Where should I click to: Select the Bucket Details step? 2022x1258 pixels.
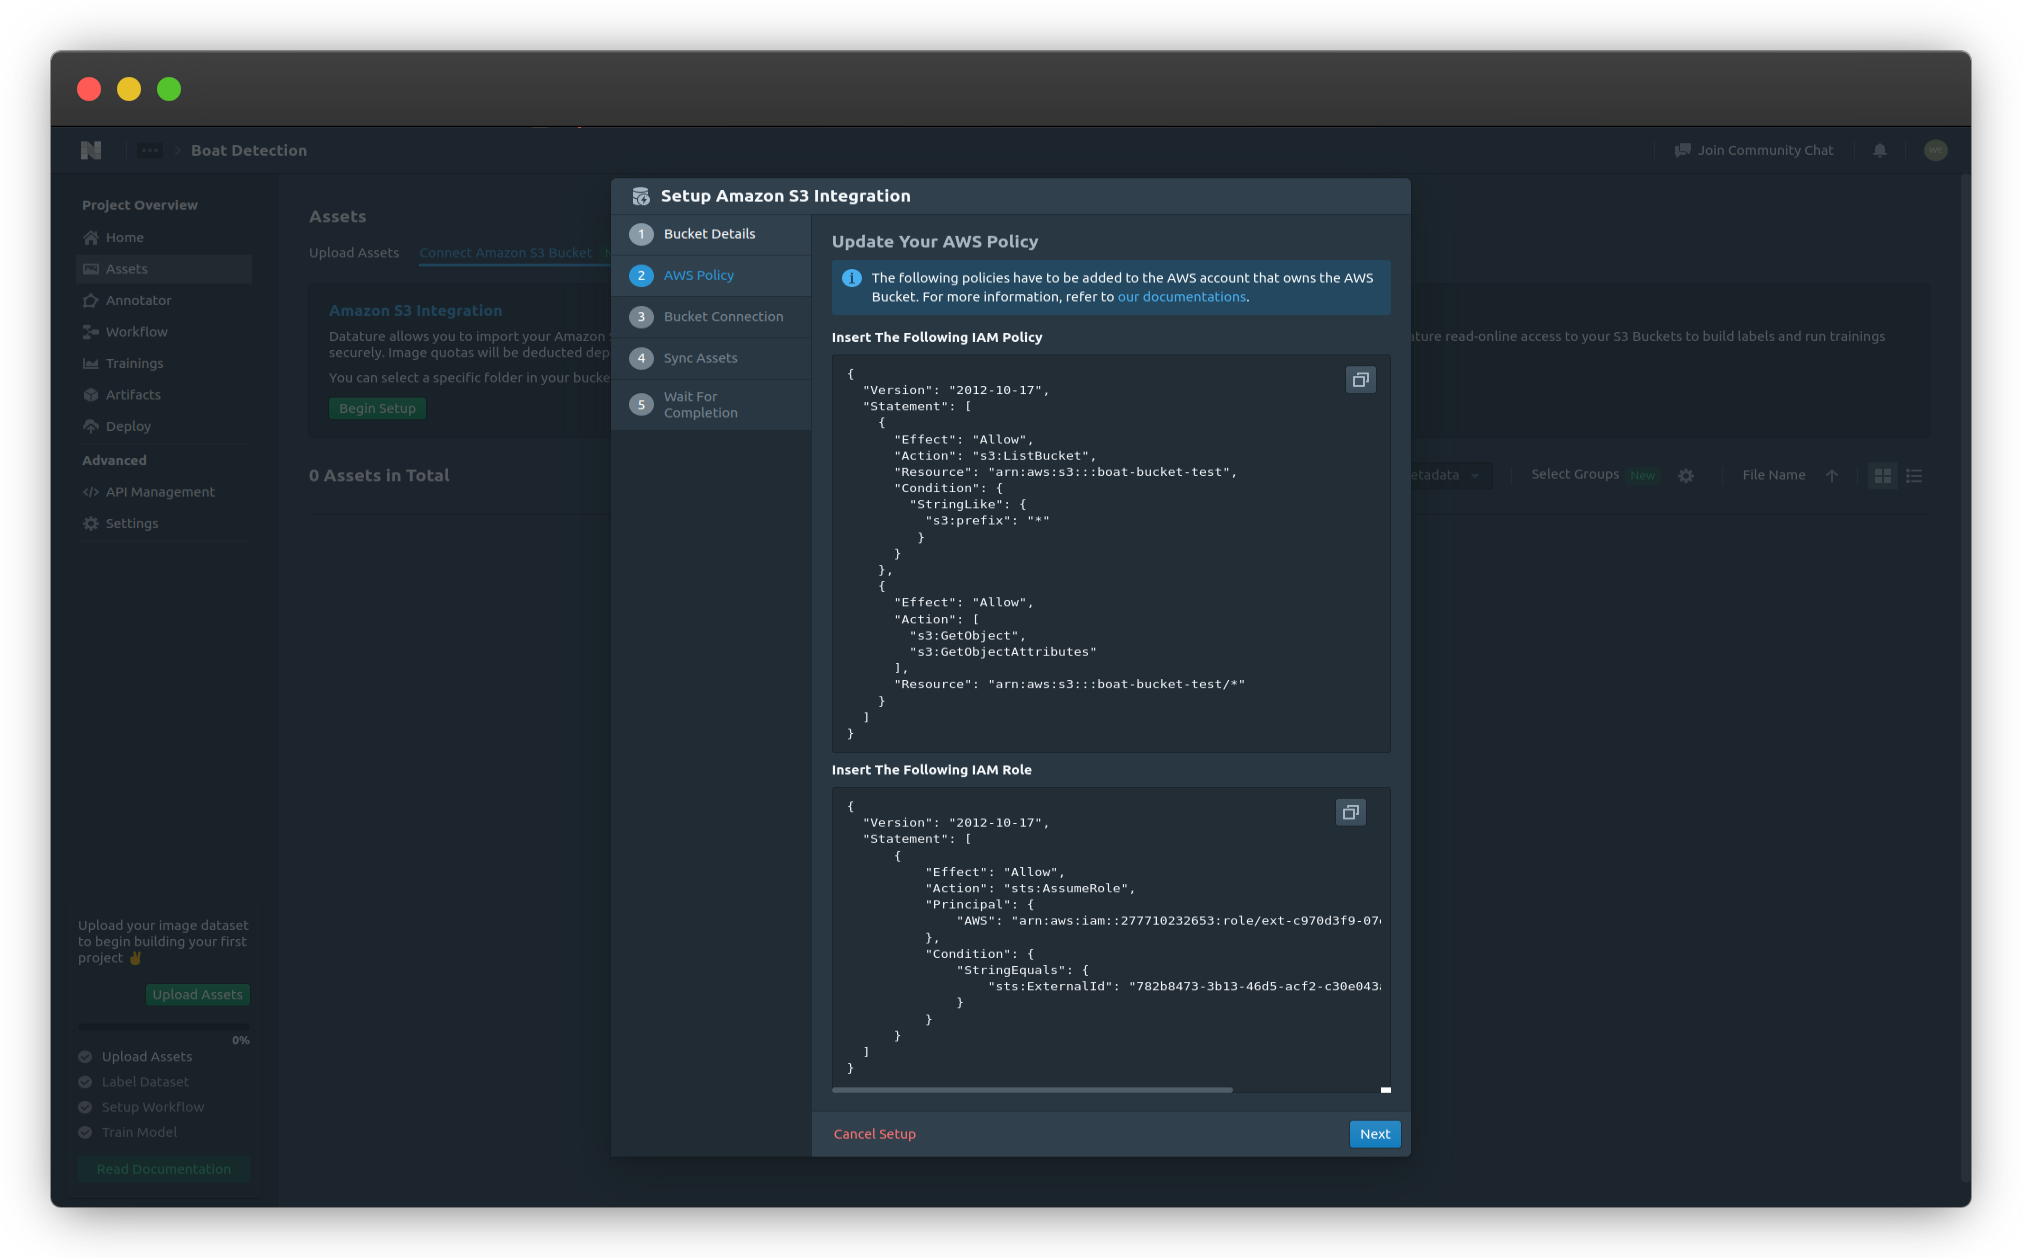[x=709, y=234]
